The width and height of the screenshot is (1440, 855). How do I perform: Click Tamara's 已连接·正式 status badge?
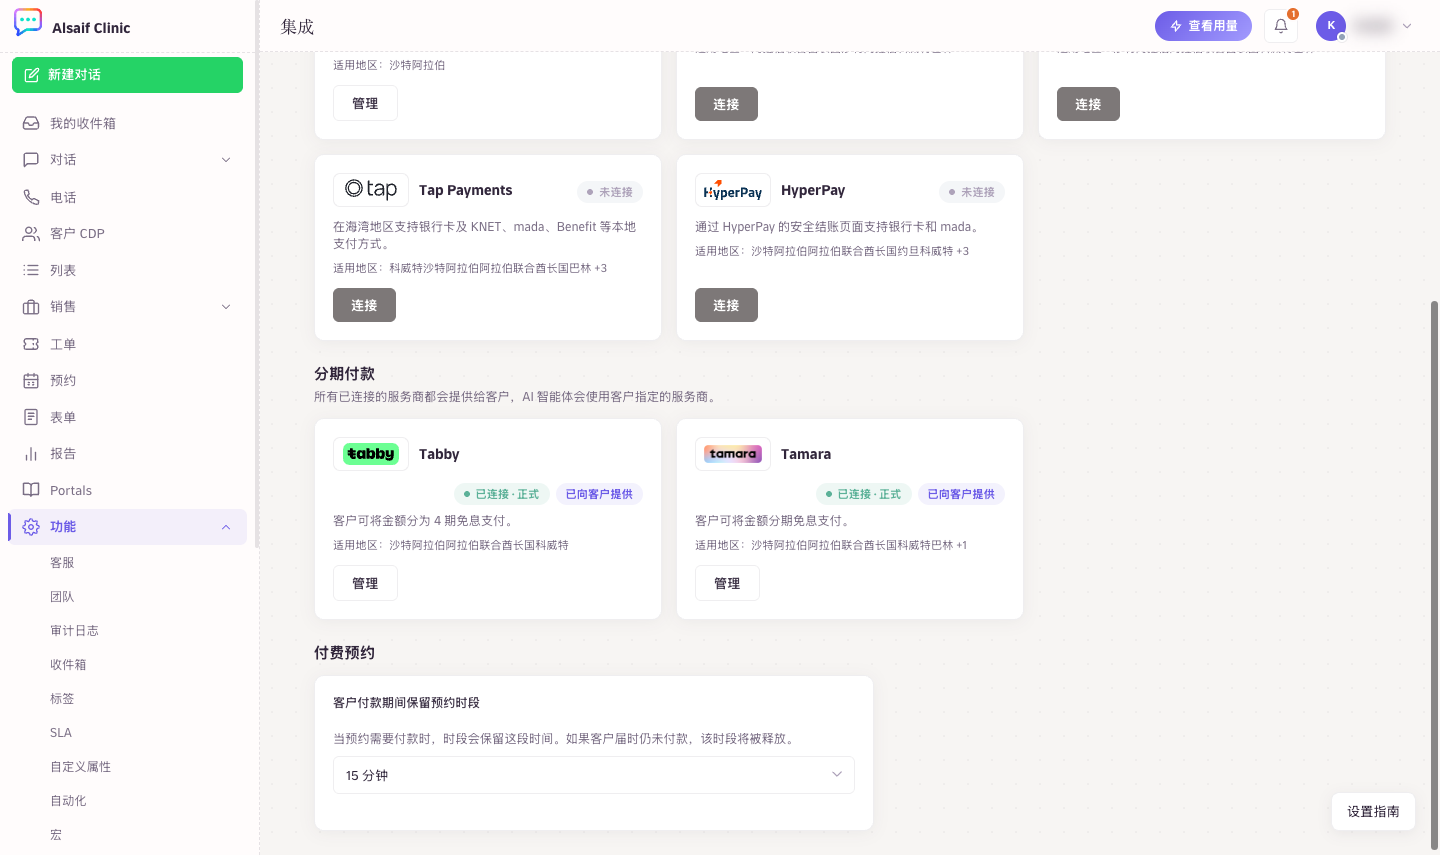click(x=864, y=494)
